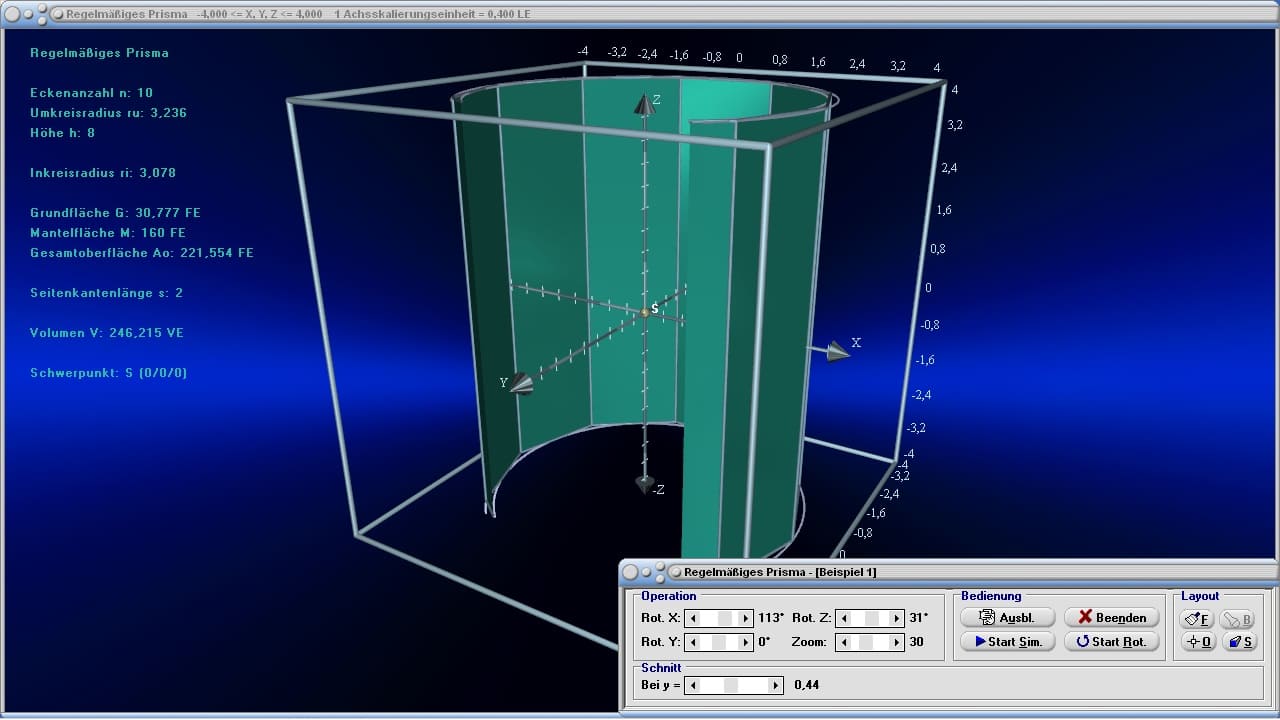The image size is (1280, 720).
Task: Increase Rot. X with right arrow
Action: point(745,618)
